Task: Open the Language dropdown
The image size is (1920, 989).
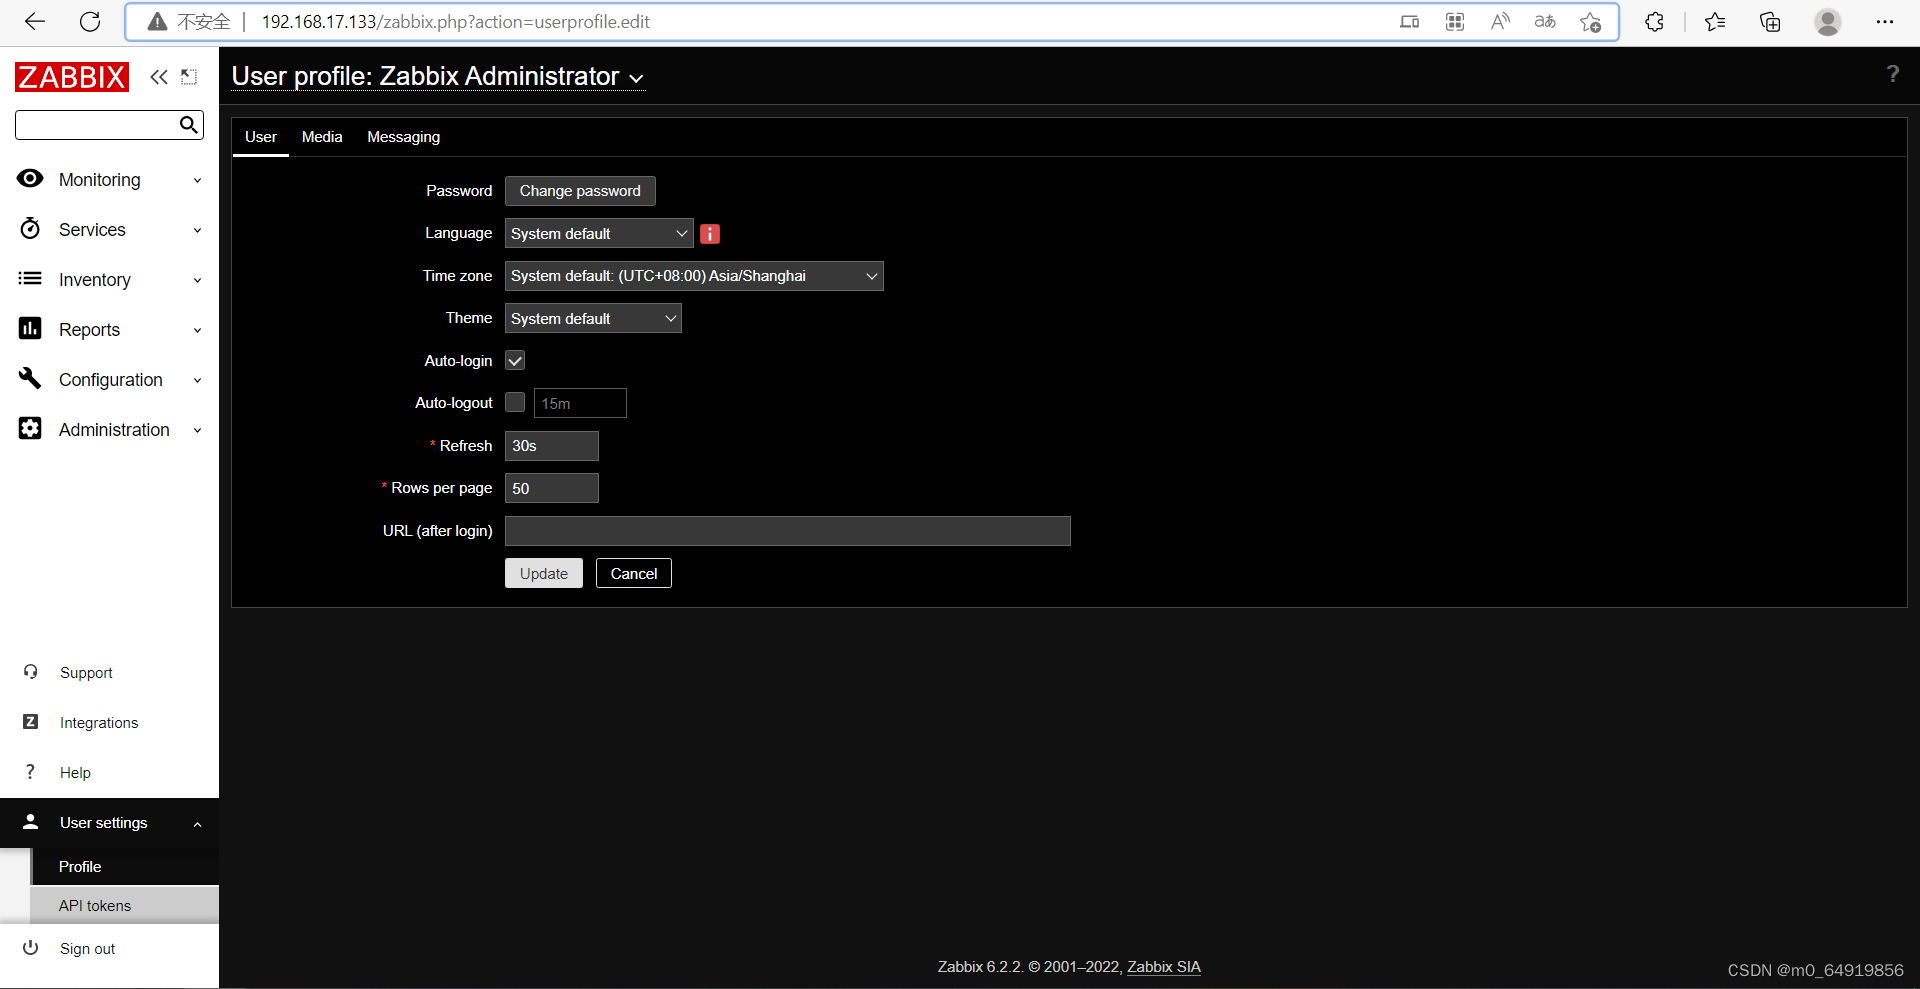Action: [x=599, y=233]
